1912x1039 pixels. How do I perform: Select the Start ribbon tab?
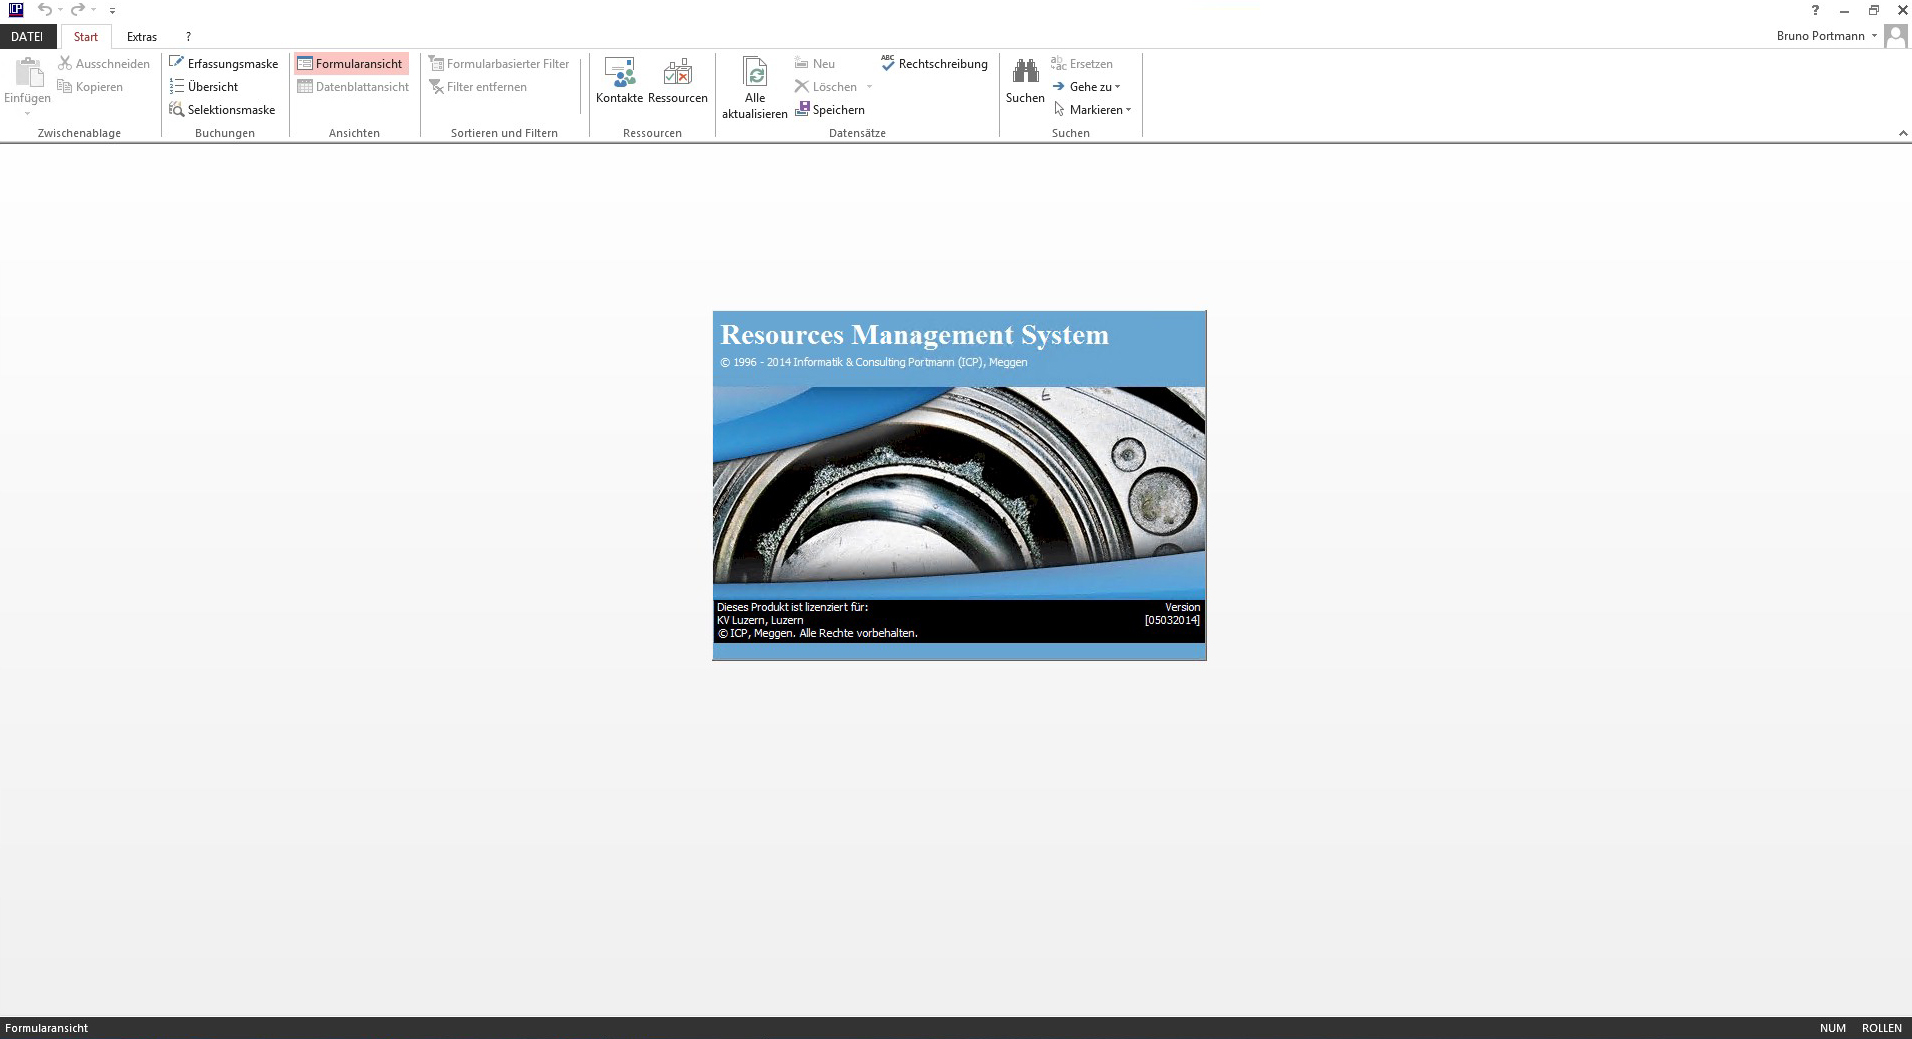(x=86, y=36)
